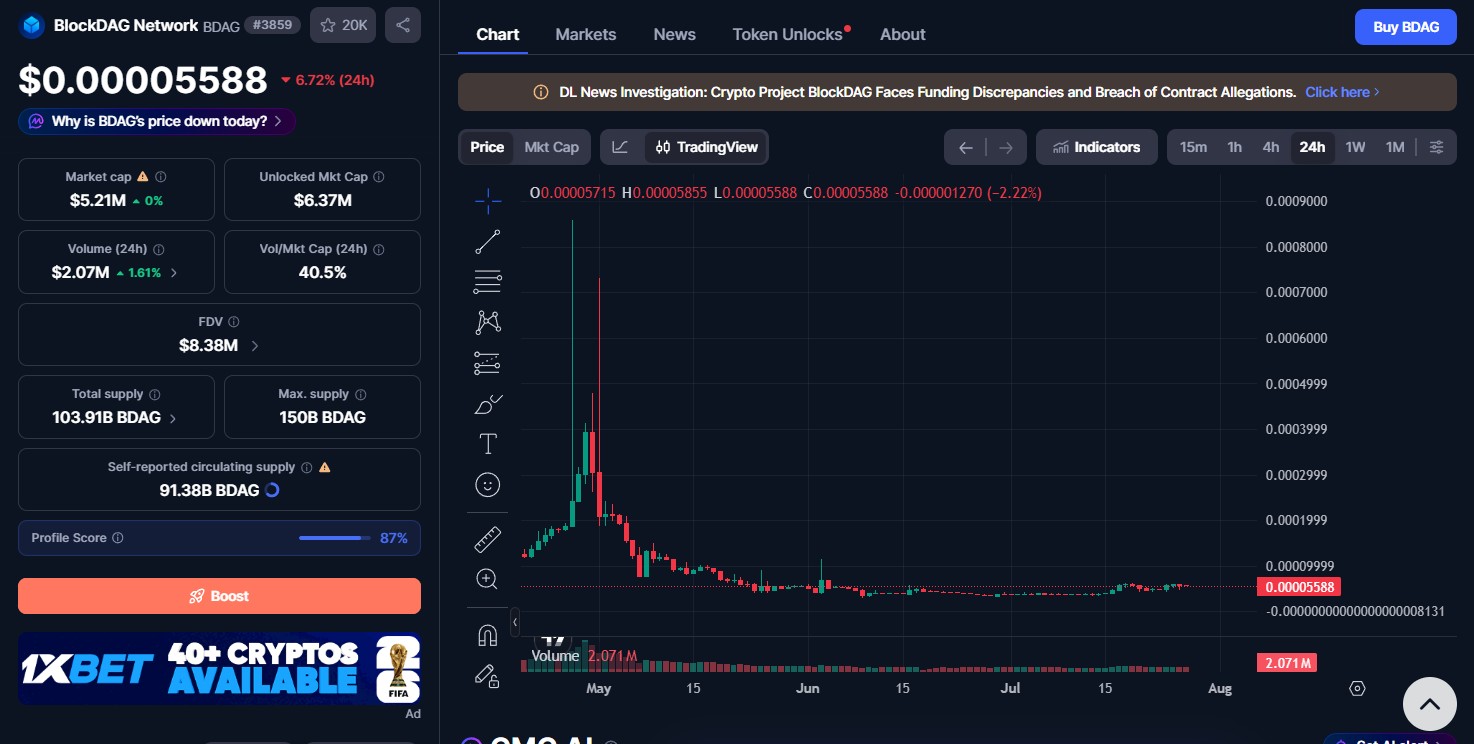Click the Market cap info icon
This screenshot has height=744, width=1474.
[x=161, y=176]
